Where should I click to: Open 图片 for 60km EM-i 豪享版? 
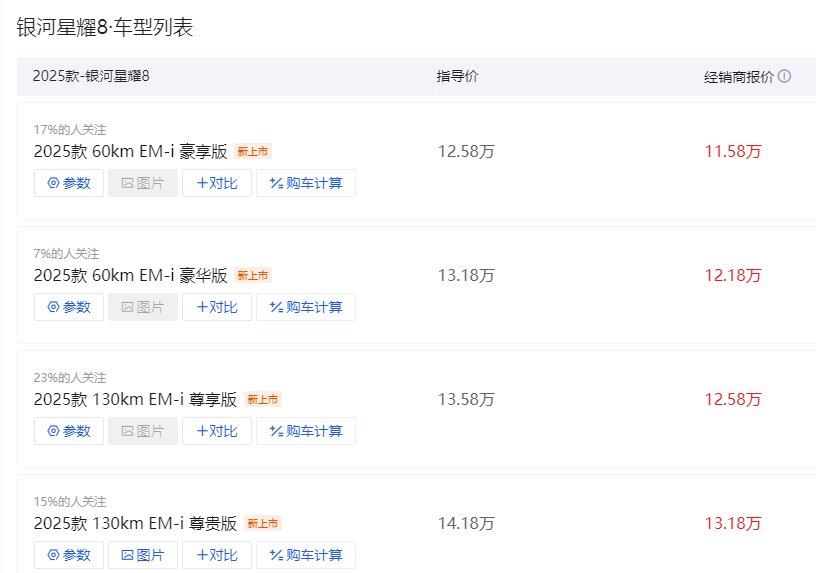[143, 183]
